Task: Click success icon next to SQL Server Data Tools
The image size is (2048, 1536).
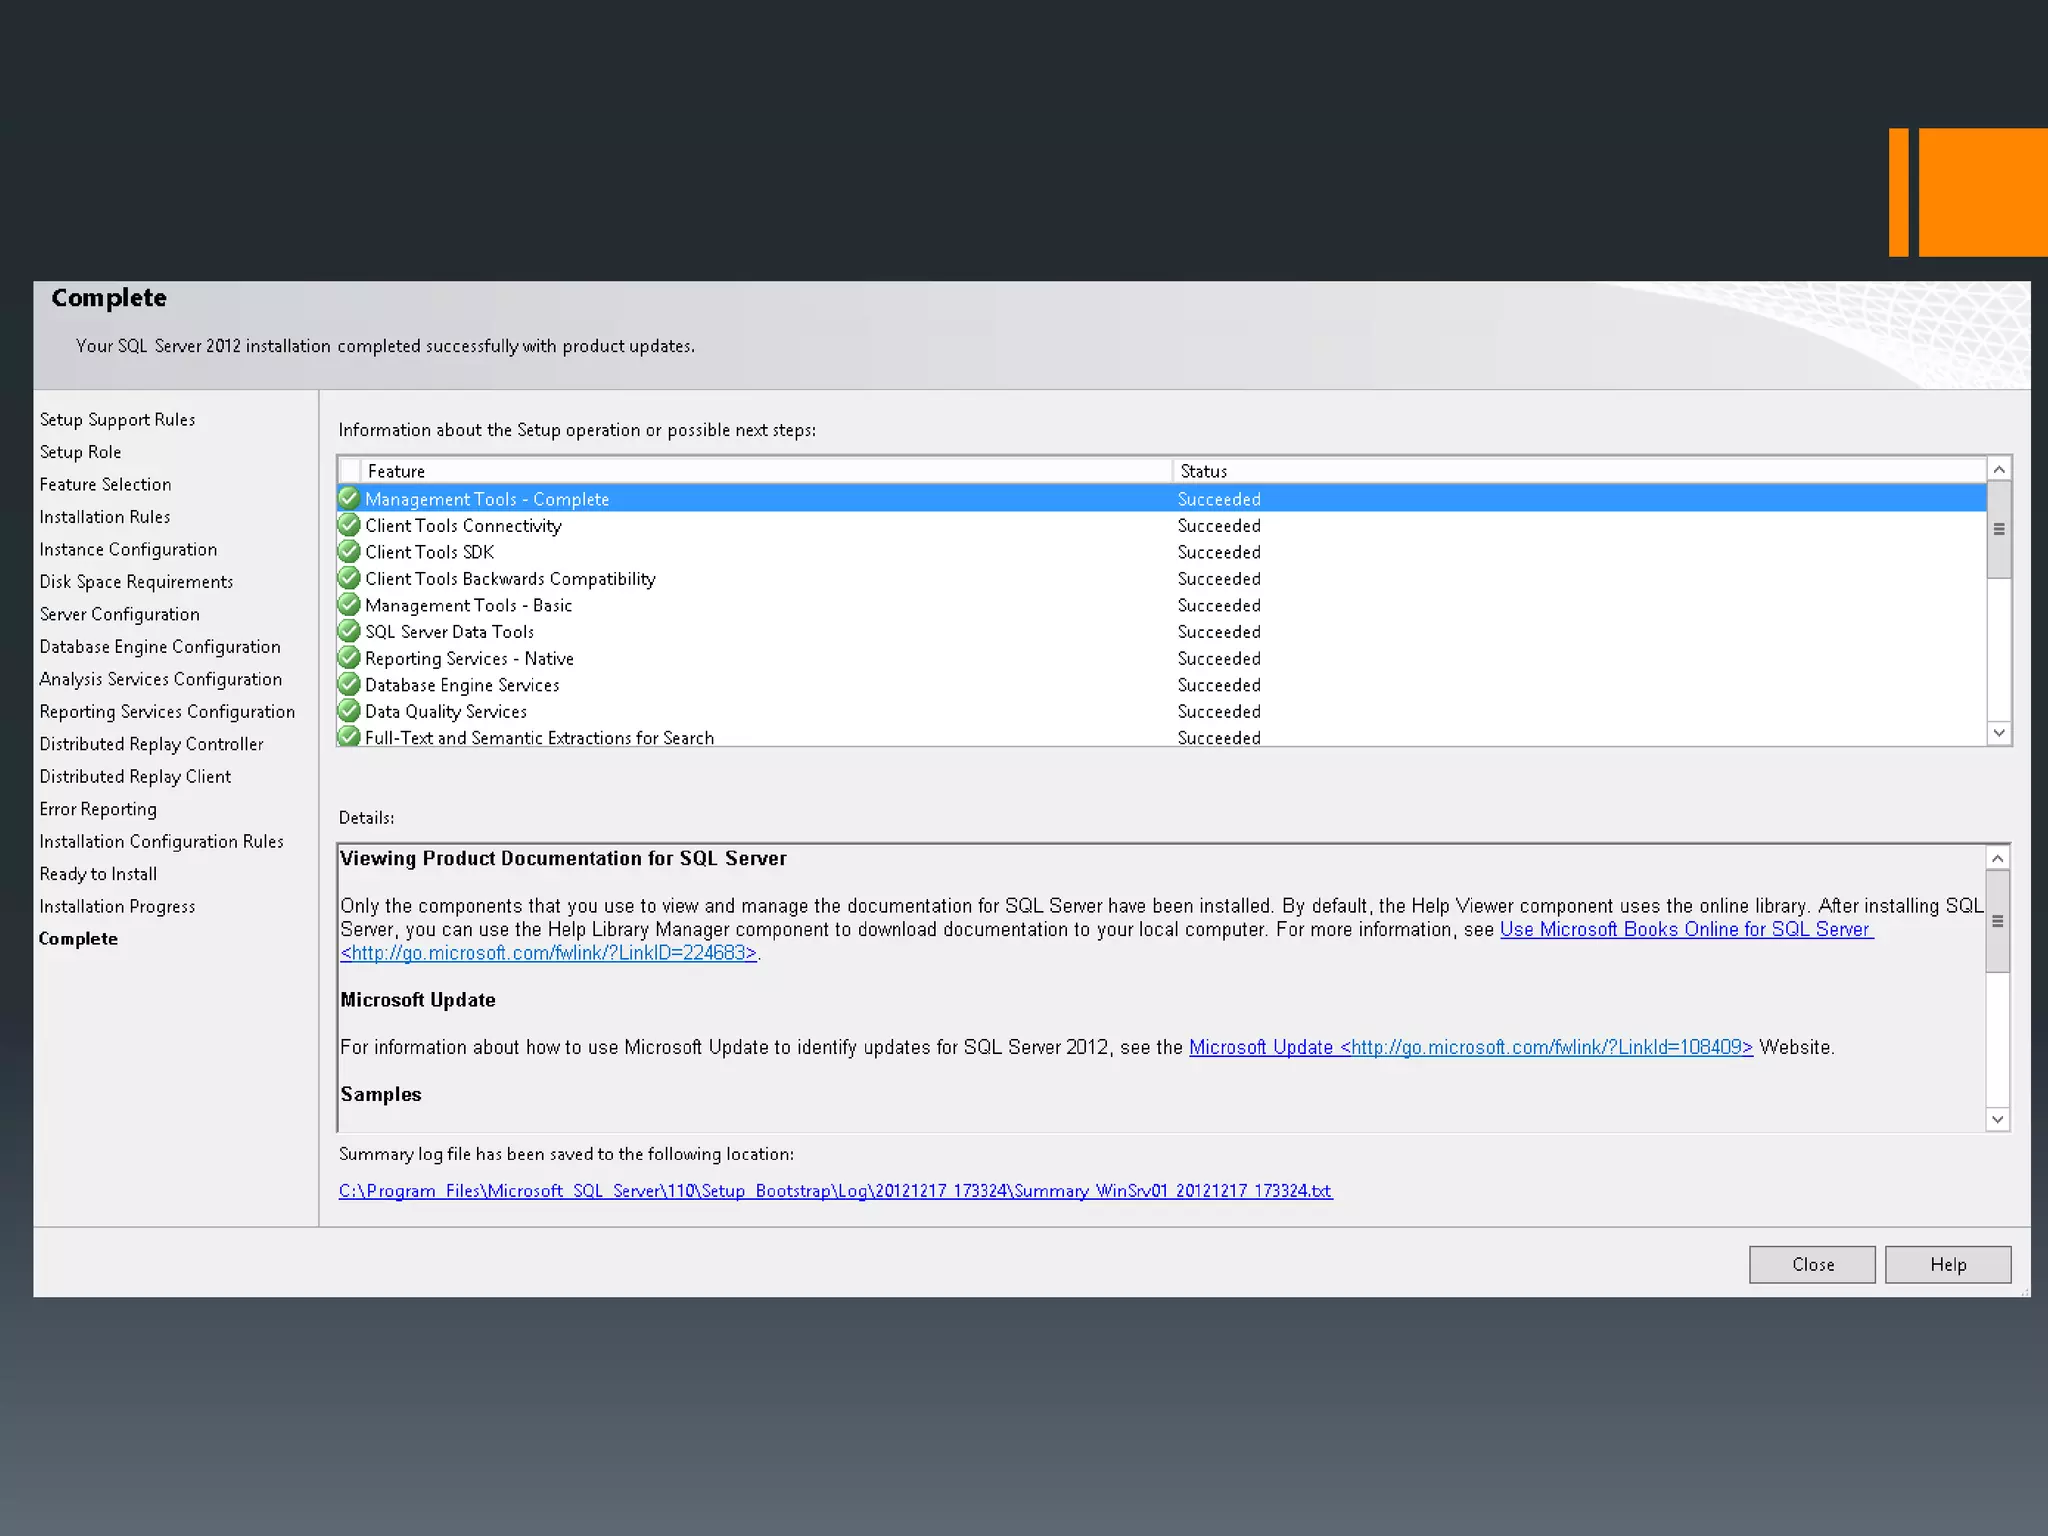Action: point(349,631)
